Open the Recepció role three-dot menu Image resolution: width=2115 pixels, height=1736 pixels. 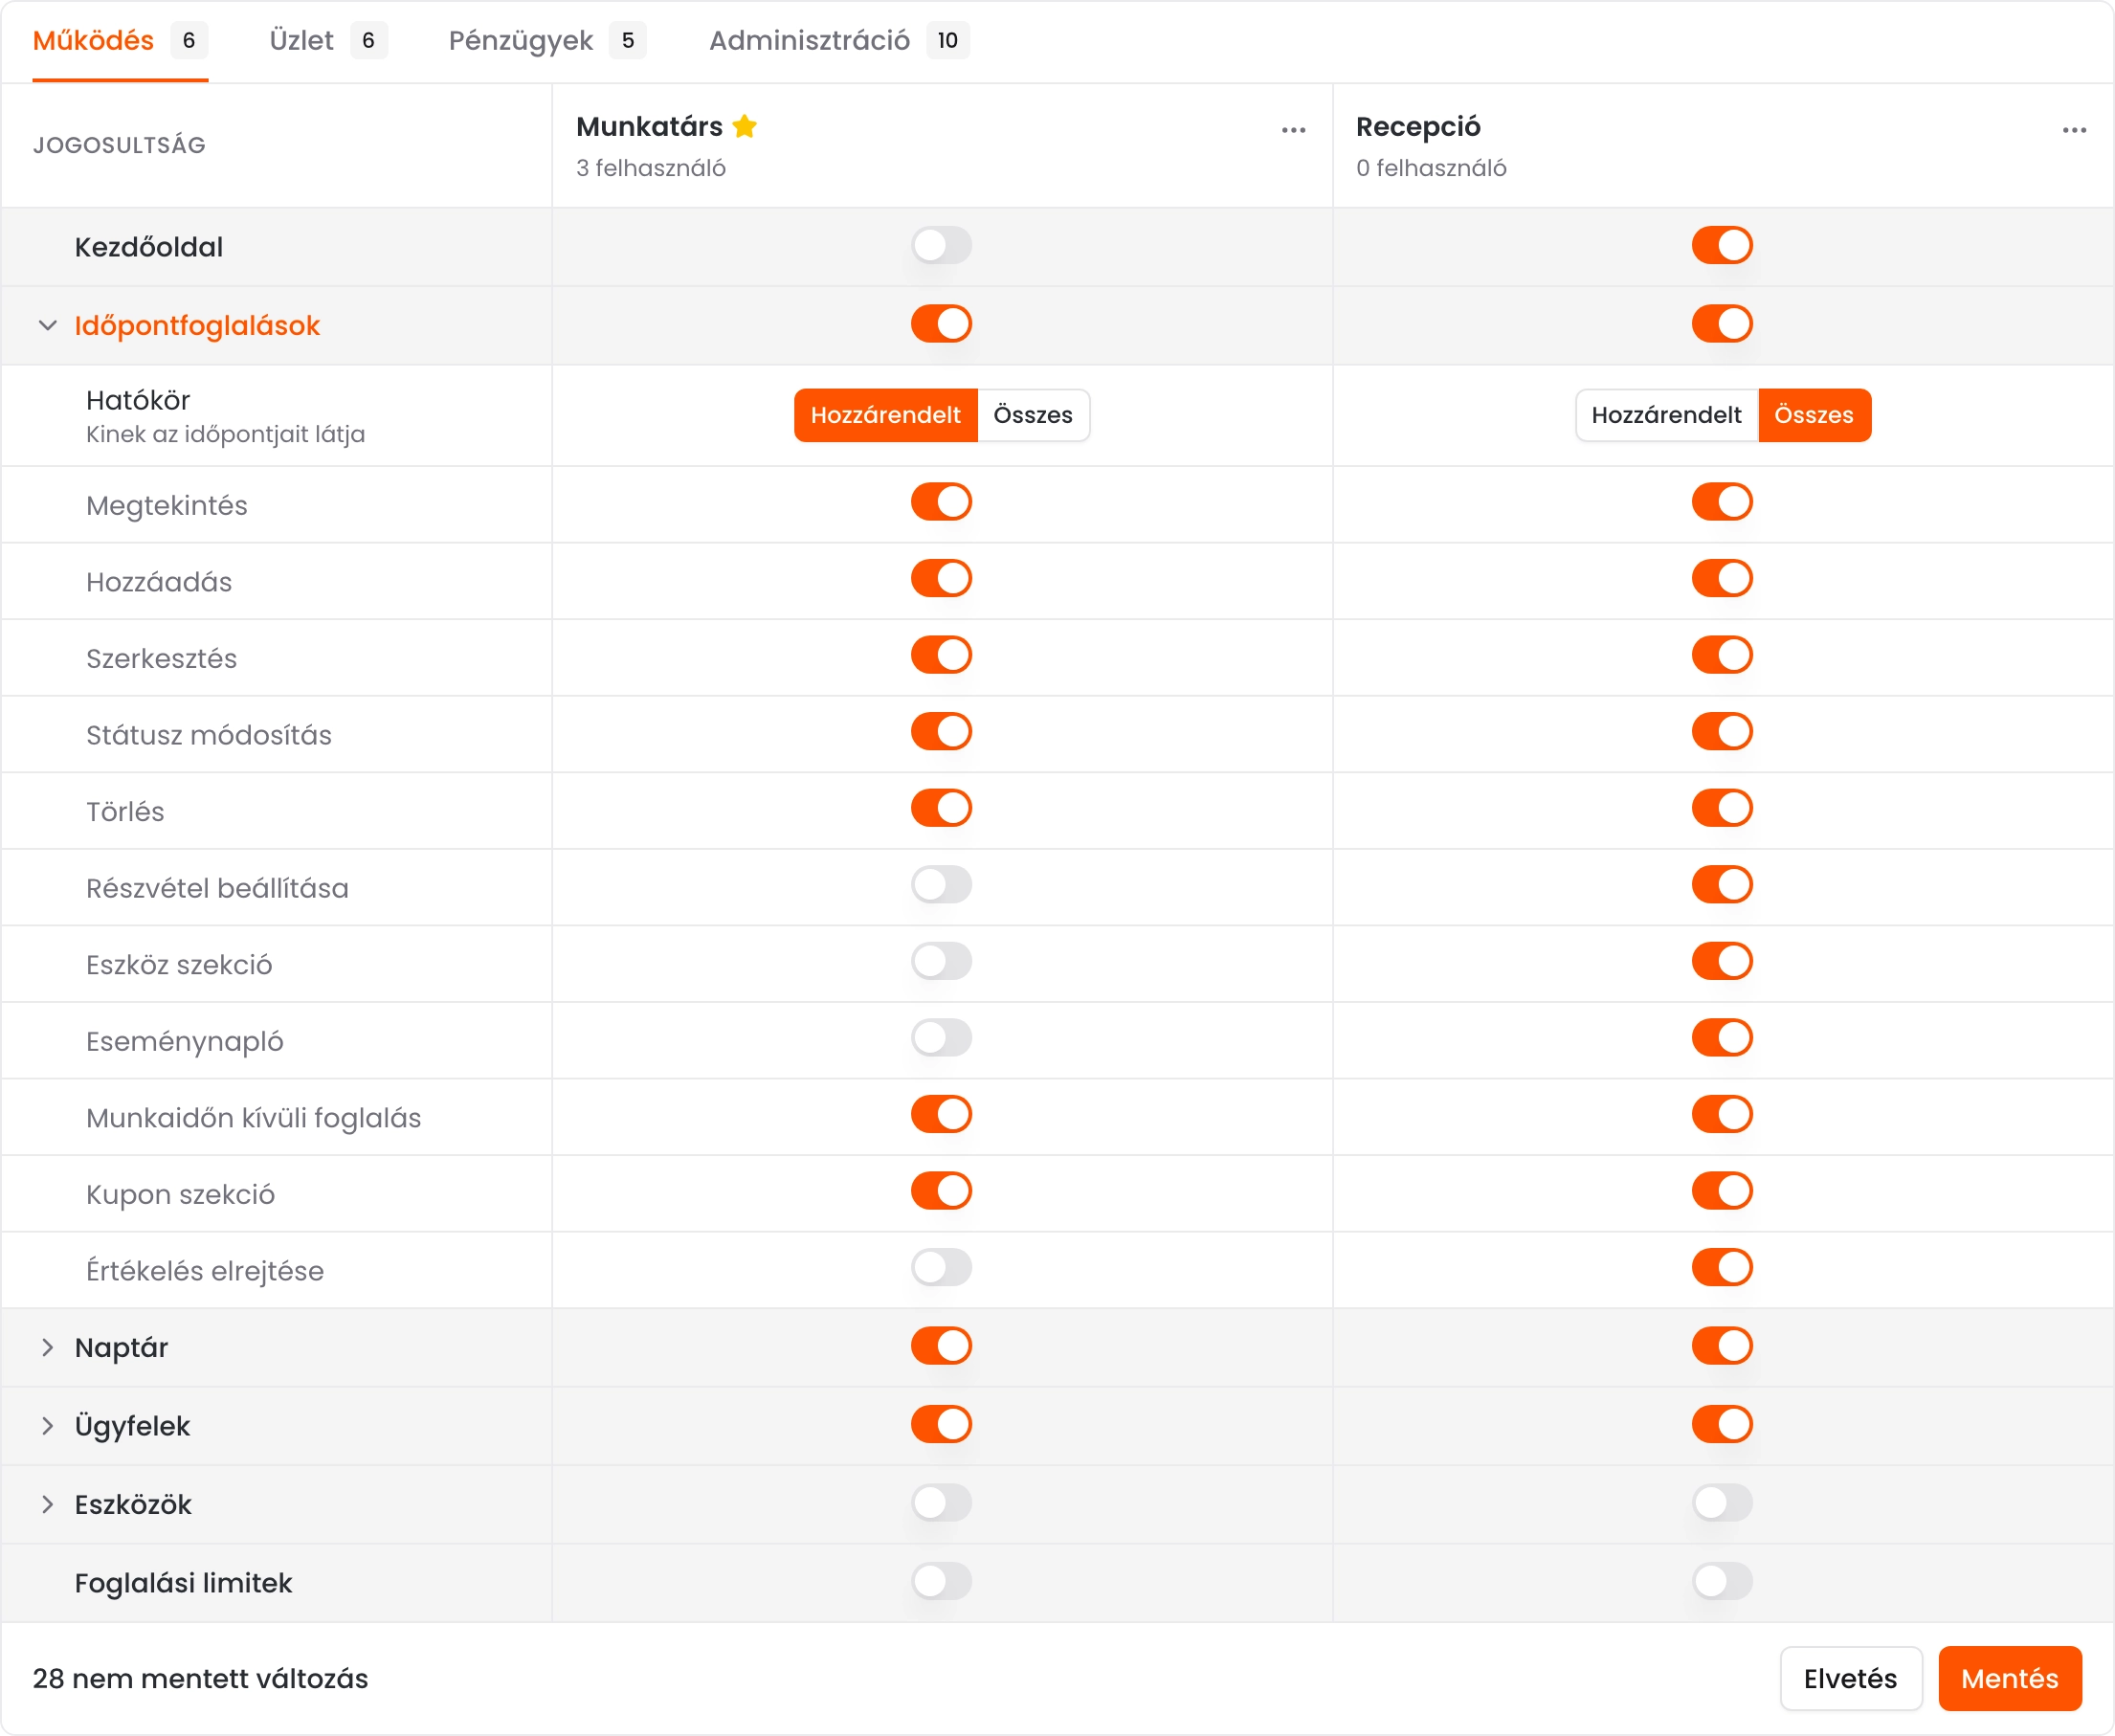[2074, 130]
